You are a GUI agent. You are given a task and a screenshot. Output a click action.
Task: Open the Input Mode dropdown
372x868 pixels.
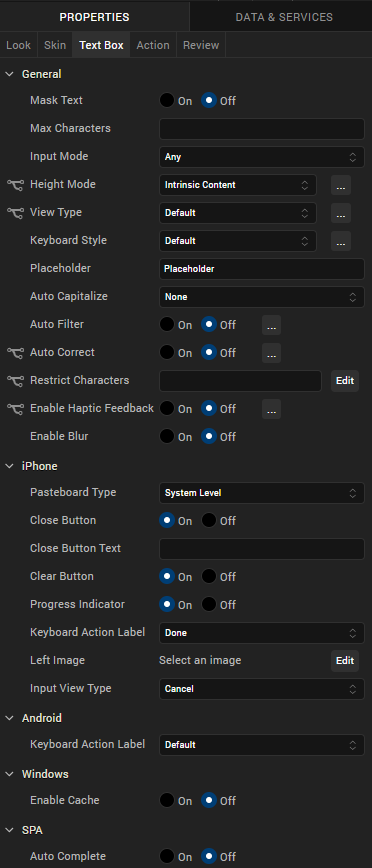pyautogui.click(x=262, y=157)
